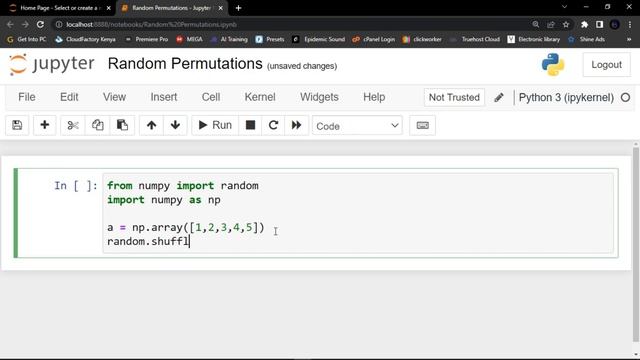Click the pencil edit mode icon
The image size is (640, 360).
(499, 98)
